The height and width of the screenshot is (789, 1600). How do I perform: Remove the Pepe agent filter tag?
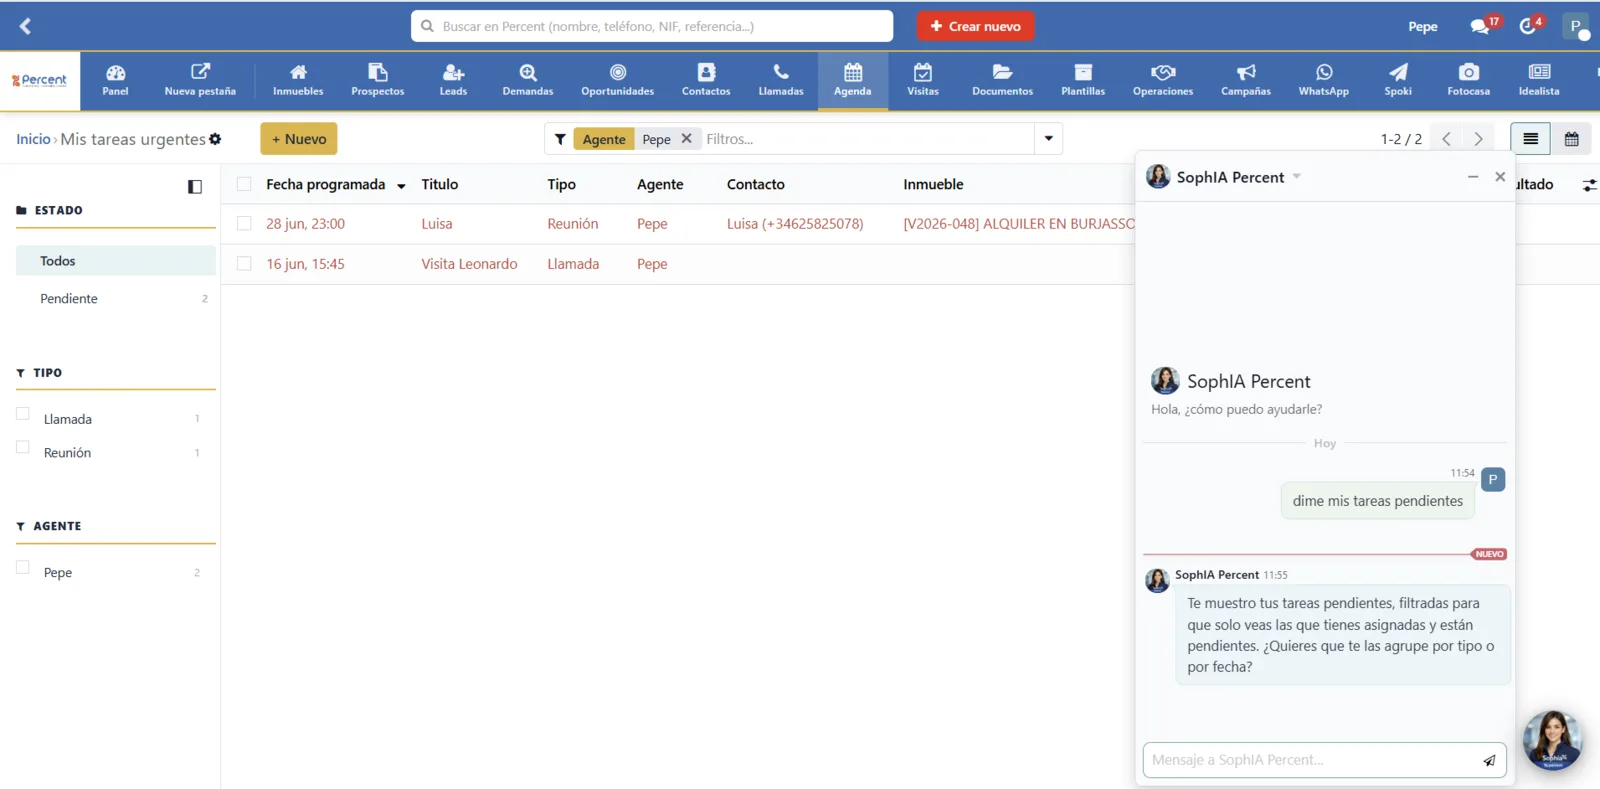tap(686, 139)
